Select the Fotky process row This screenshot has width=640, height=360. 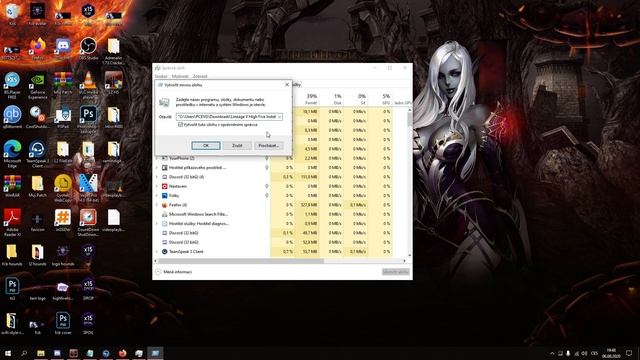273,196
